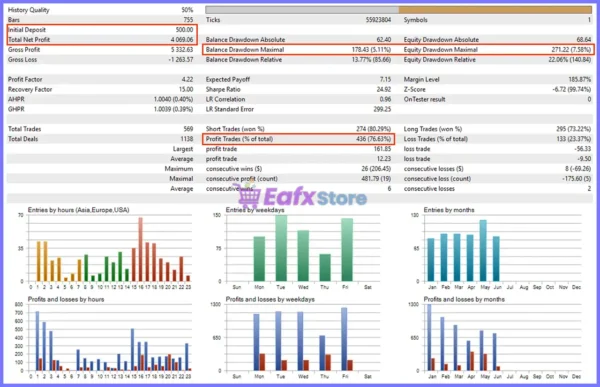
Task: Select the Total Net Profit value
Action: tap(182, 39)
